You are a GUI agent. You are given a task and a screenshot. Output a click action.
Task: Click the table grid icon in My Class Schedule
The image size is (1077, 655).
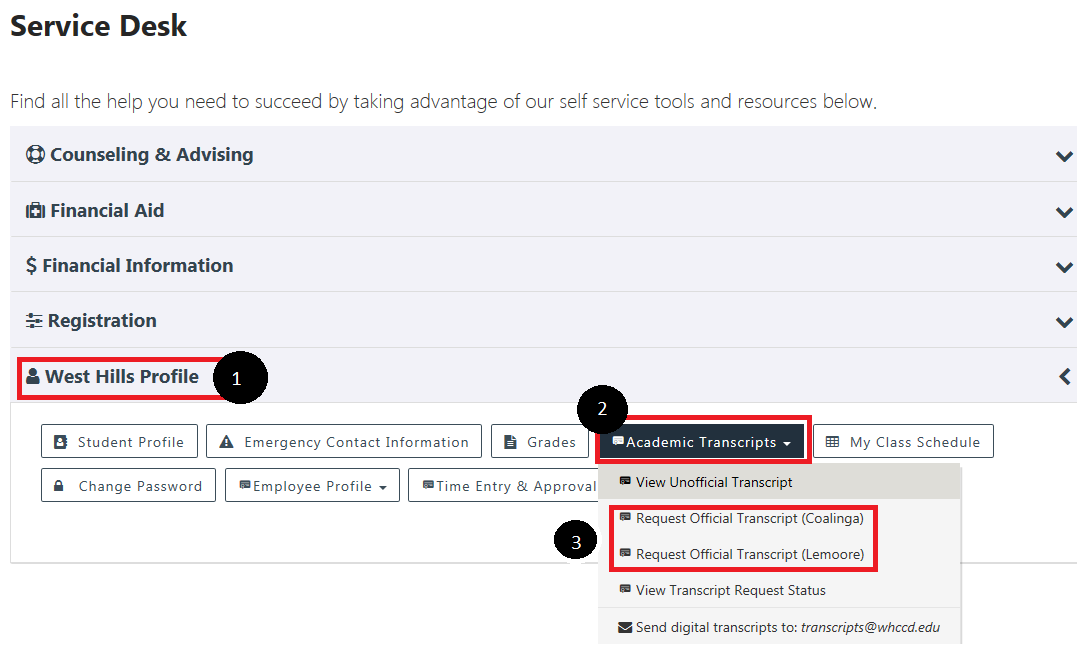832,442
